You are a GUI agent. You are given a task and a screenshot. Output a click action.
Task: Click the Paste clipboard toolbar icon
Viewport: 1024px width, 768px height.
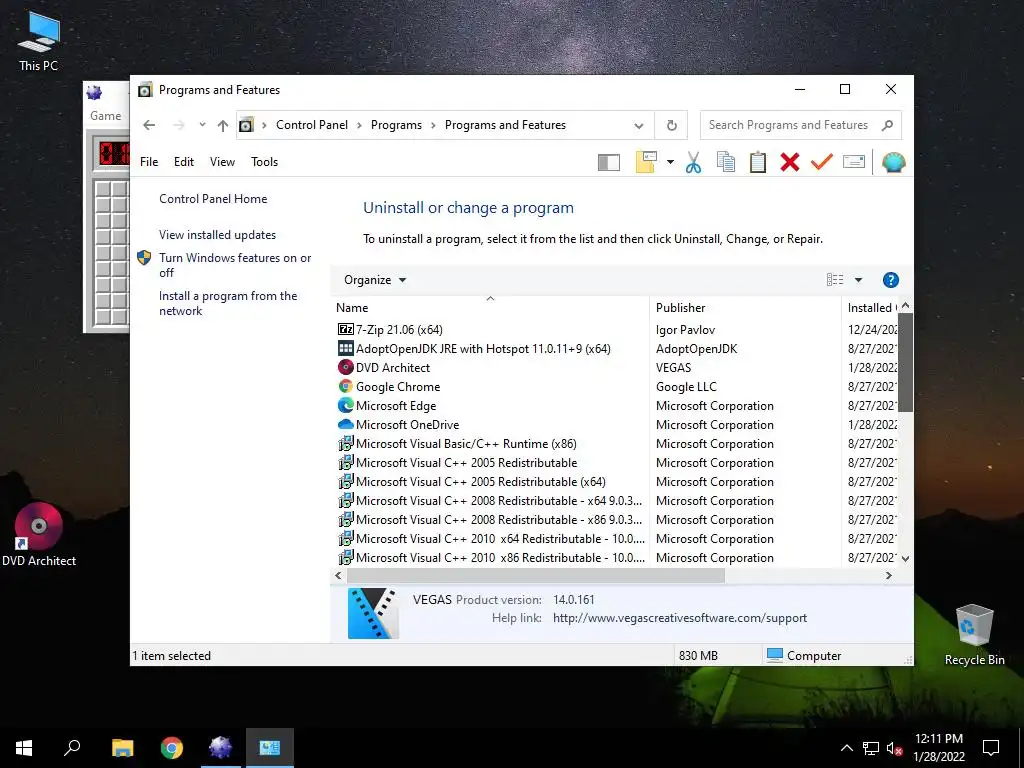pos(758,162)
